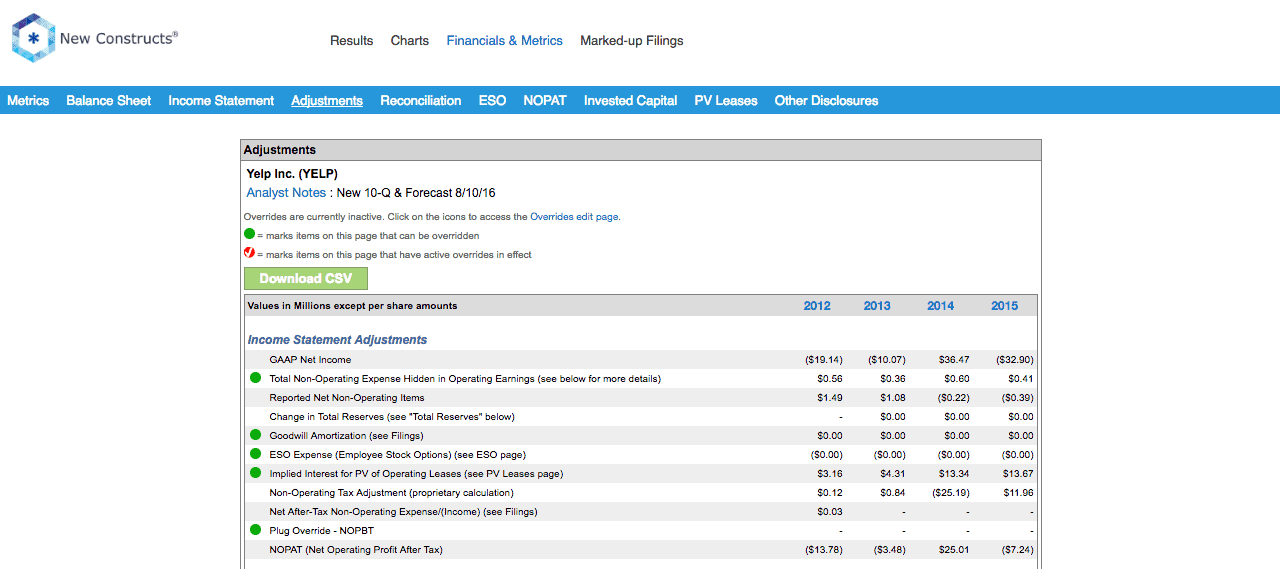Screen dimensions: 1280x569
Task: Open the Results page
Action: click(351, 41)
